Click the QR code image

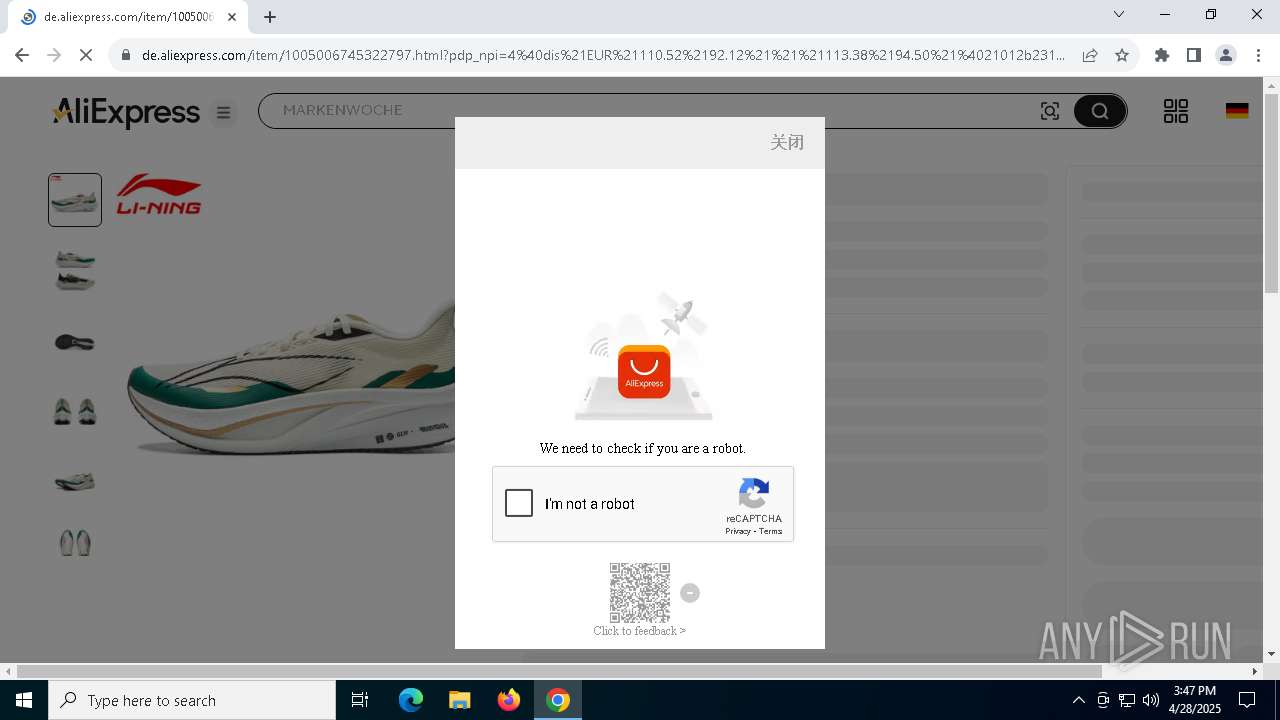[x=640, y=592]
